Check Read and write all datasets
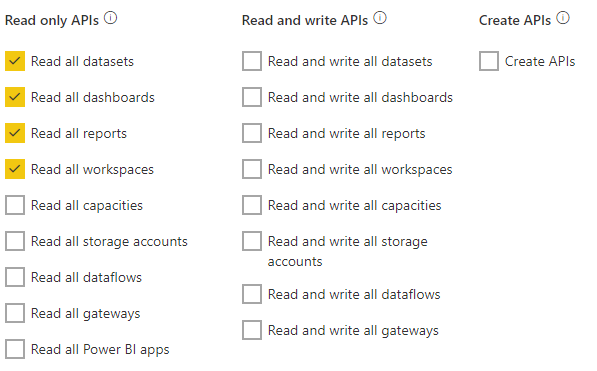597x371 pixels. [252, 61]
